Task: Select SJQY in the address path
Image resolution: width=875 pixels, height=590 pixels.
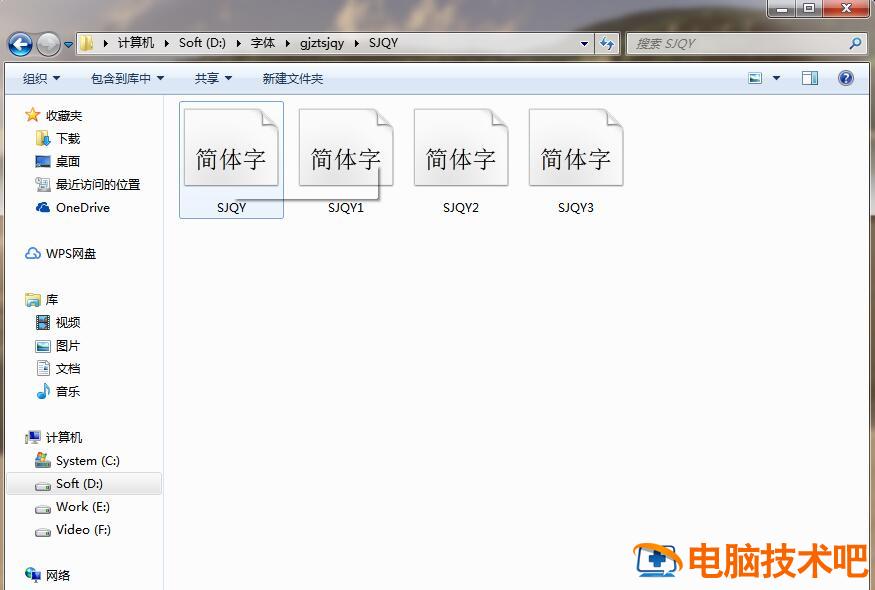Action: coord(383,43)
